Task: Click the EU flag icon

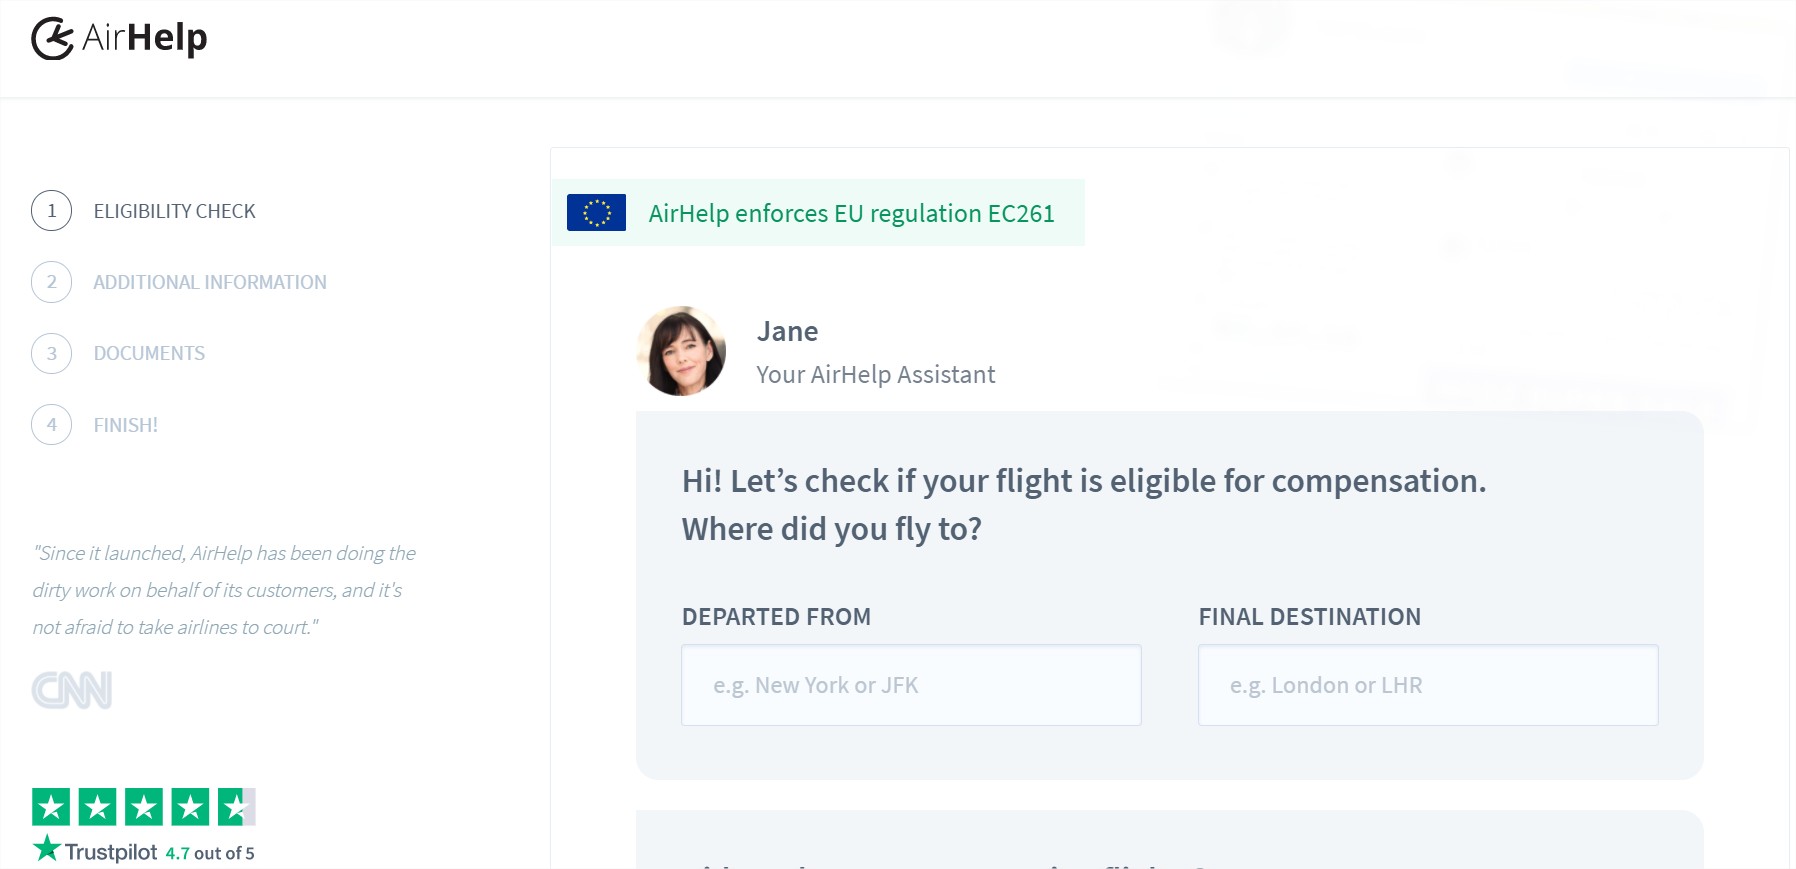Action: (x=596, y=212)
